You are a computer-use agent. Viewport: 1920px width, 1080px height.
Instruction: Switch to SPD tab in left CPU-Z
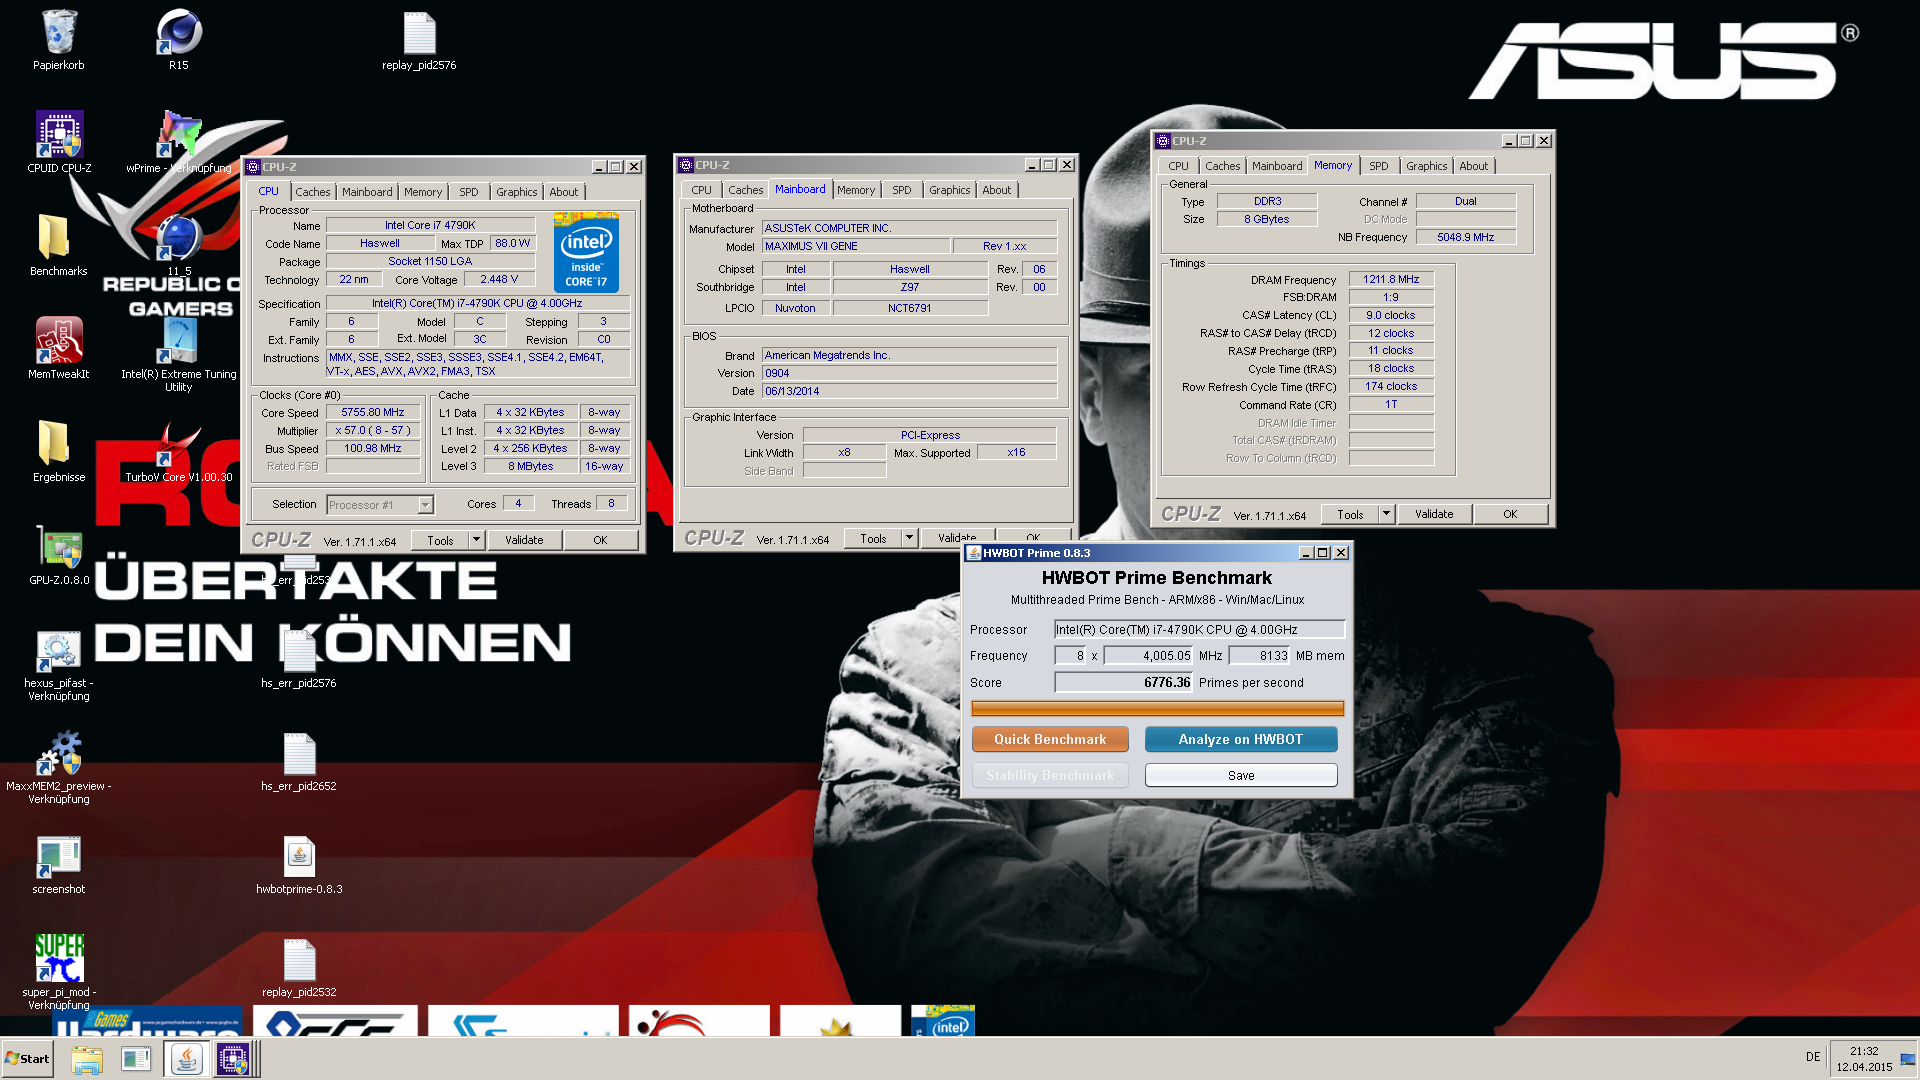[x=469, y=192]
